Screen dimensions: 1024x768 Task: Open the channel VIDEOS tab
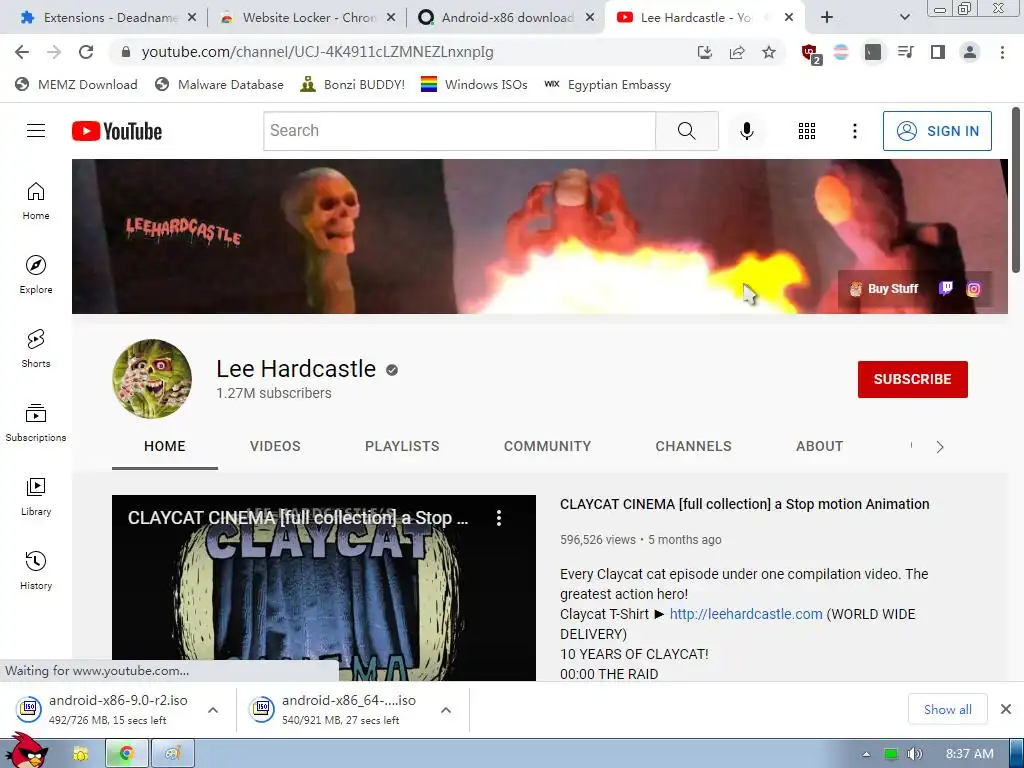[x=275, y=446]
